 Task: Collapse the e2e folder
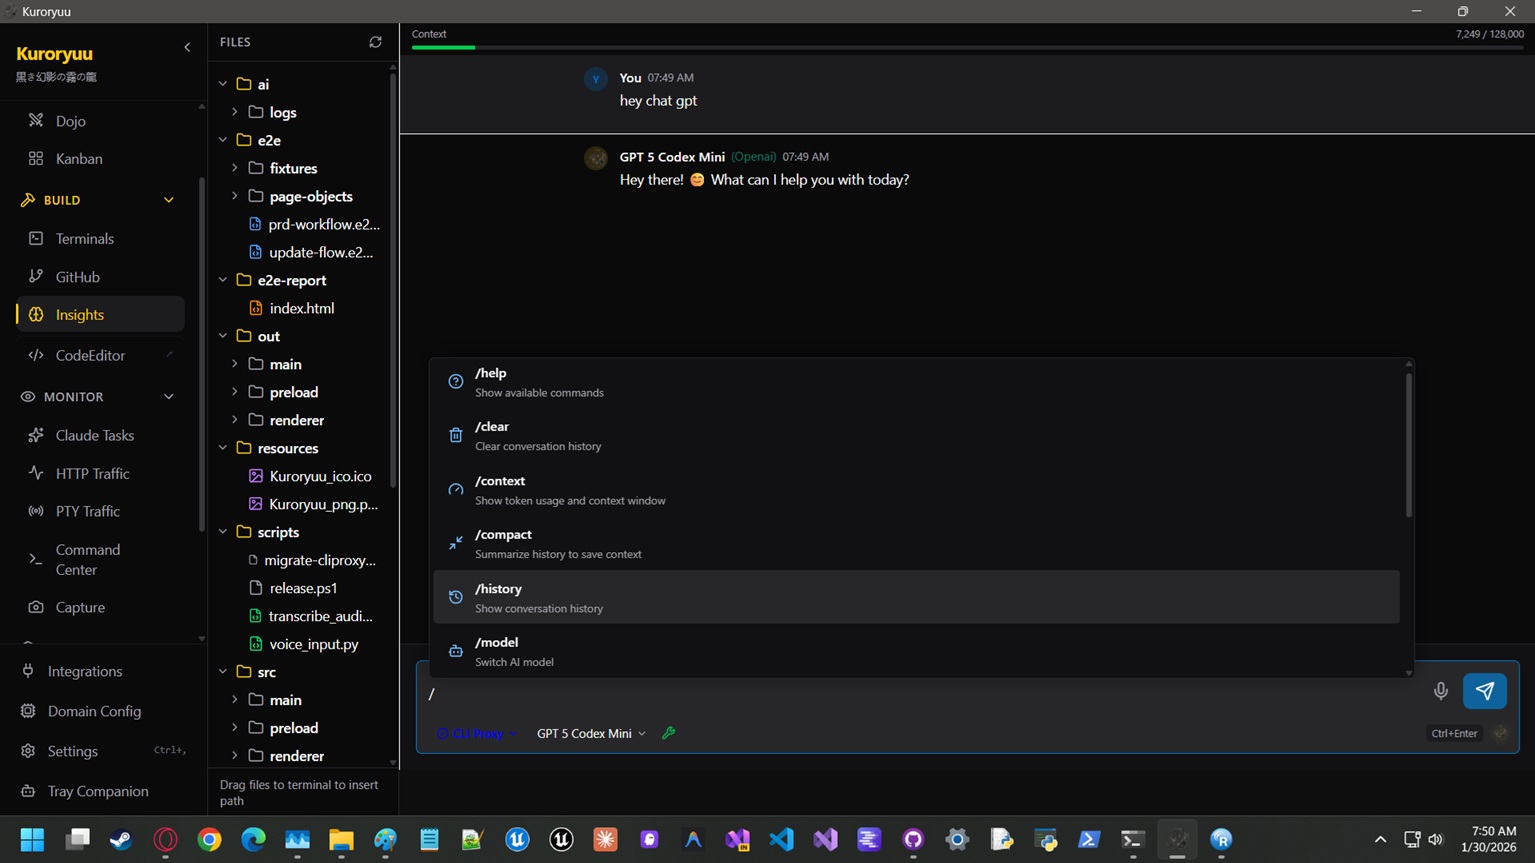point(223,140)
